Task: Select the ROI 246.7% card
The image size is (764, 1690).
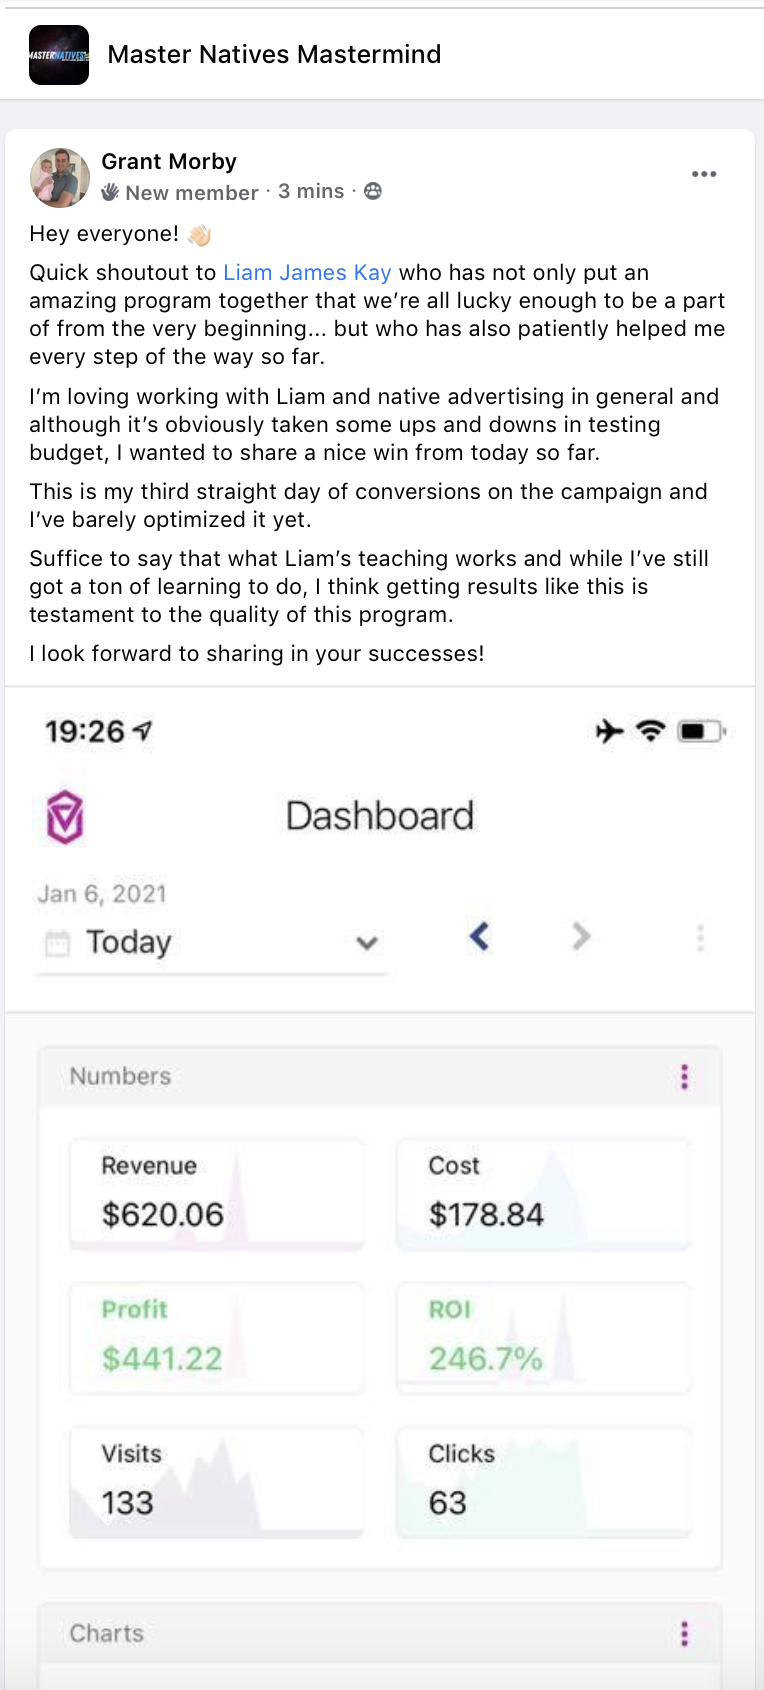Action: pos(543,1338)
